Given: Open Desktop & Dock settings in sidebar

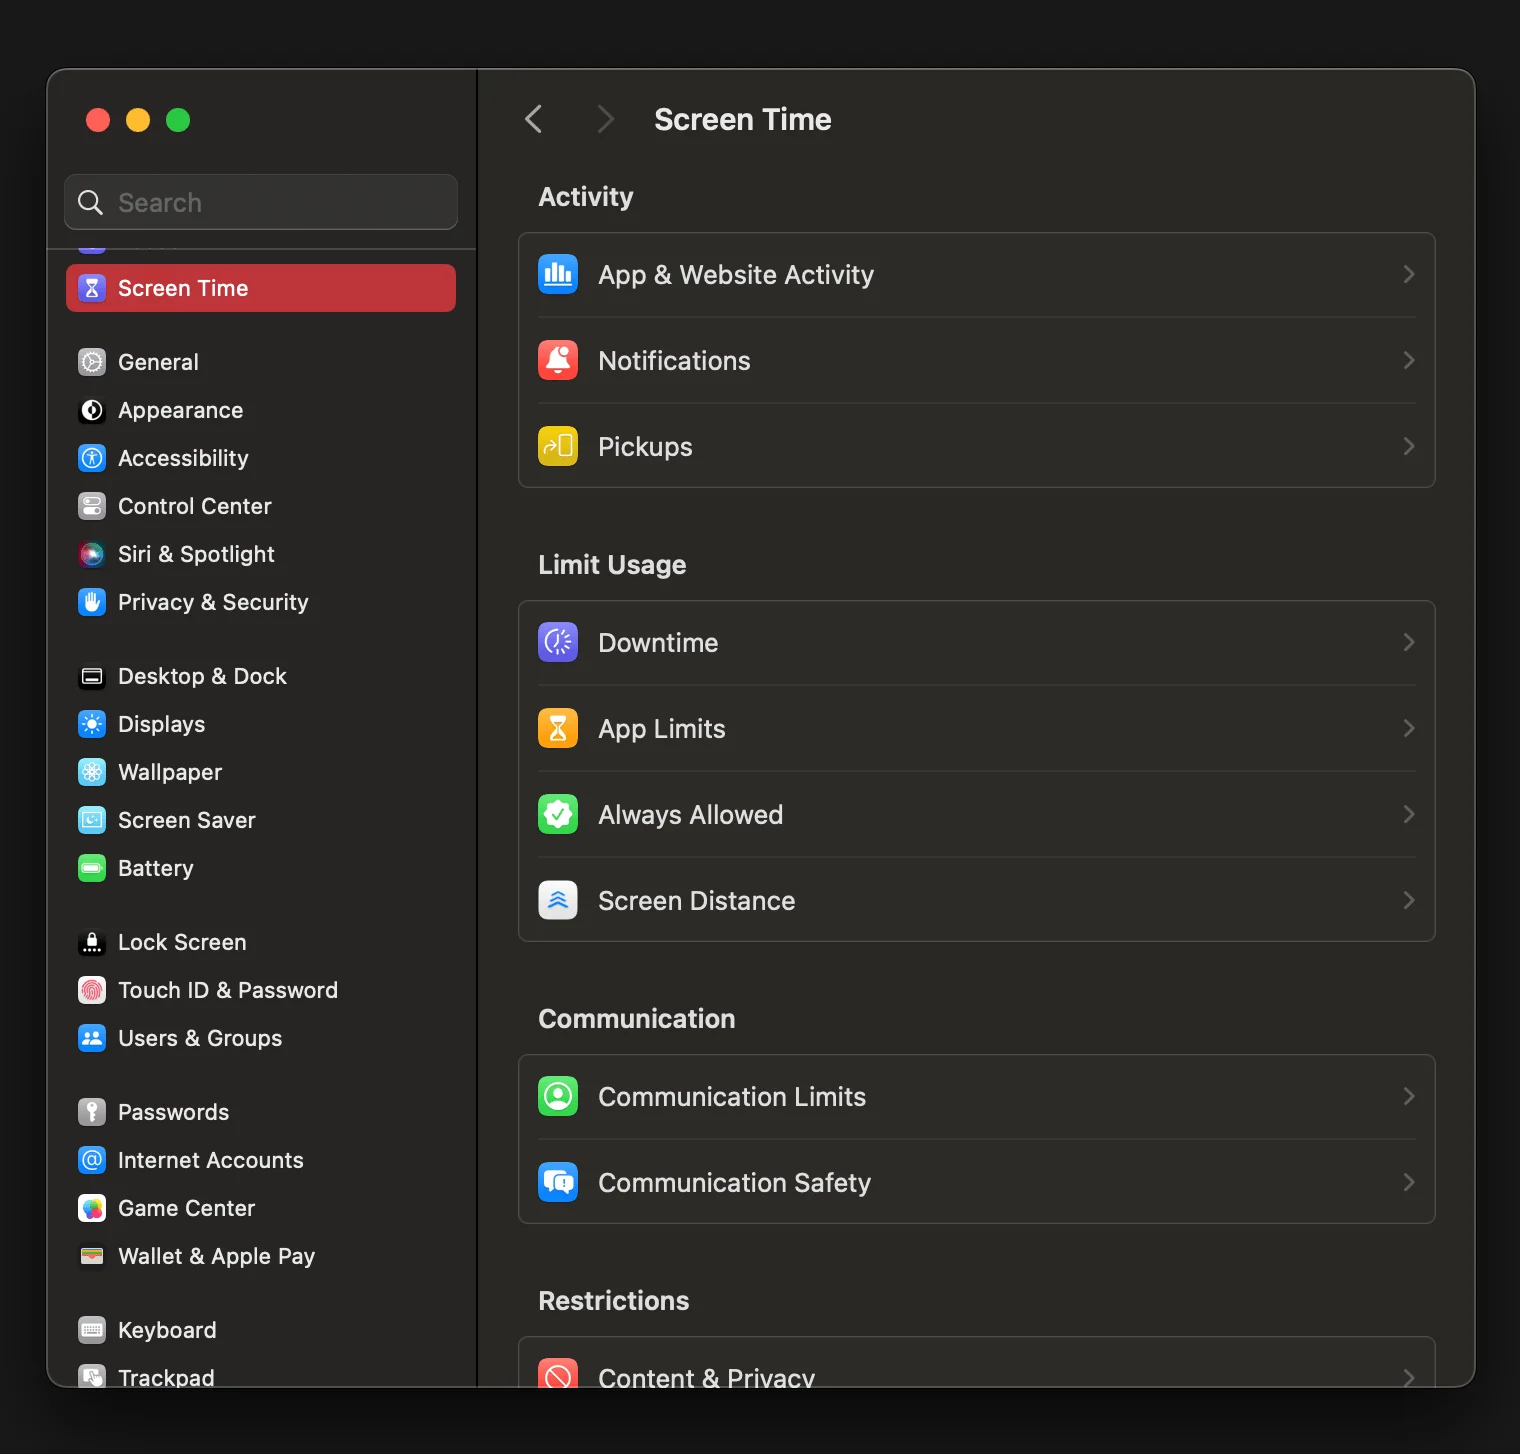Looking at the screenshot, I should pos(202,676).
